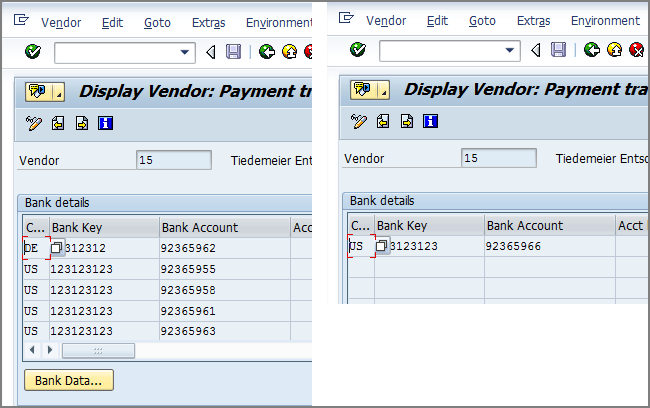Image resolution: width=650 pixels, height=408 pixels.
Task: Expand services button arrow in right window
Action: click(x=384, y=90)
